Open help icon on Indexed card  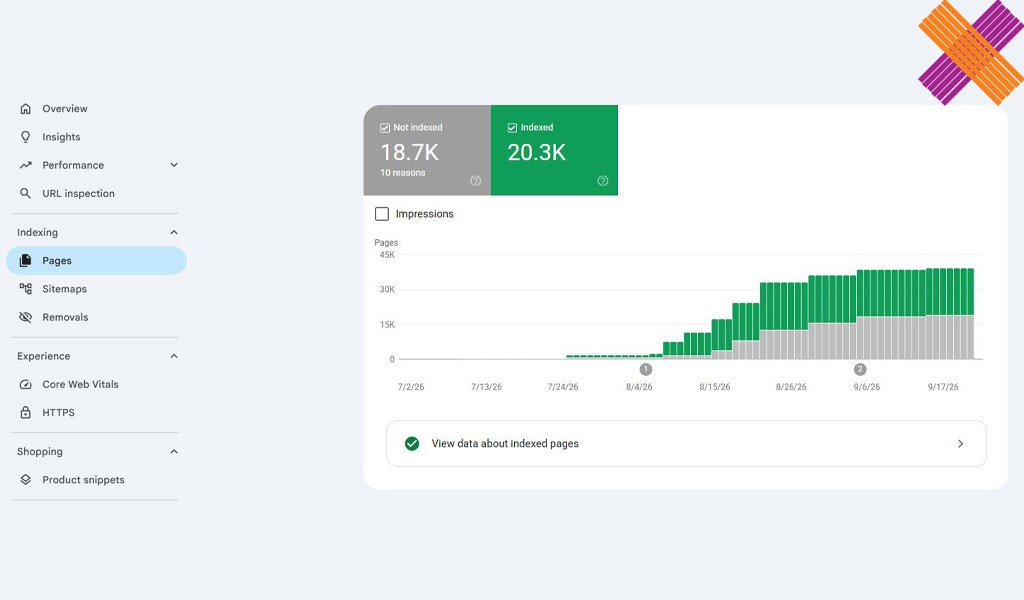coord(603,181)
